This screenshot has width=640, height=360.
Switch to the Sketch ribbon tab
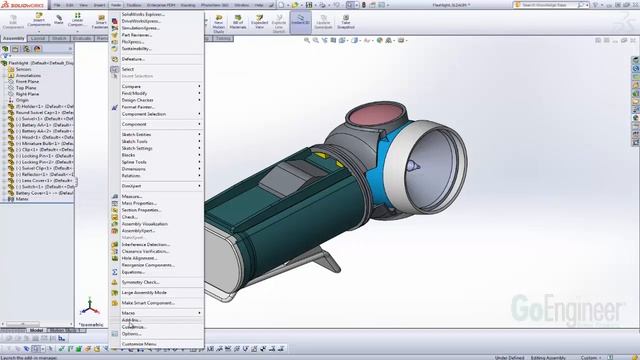click(59, 38)
